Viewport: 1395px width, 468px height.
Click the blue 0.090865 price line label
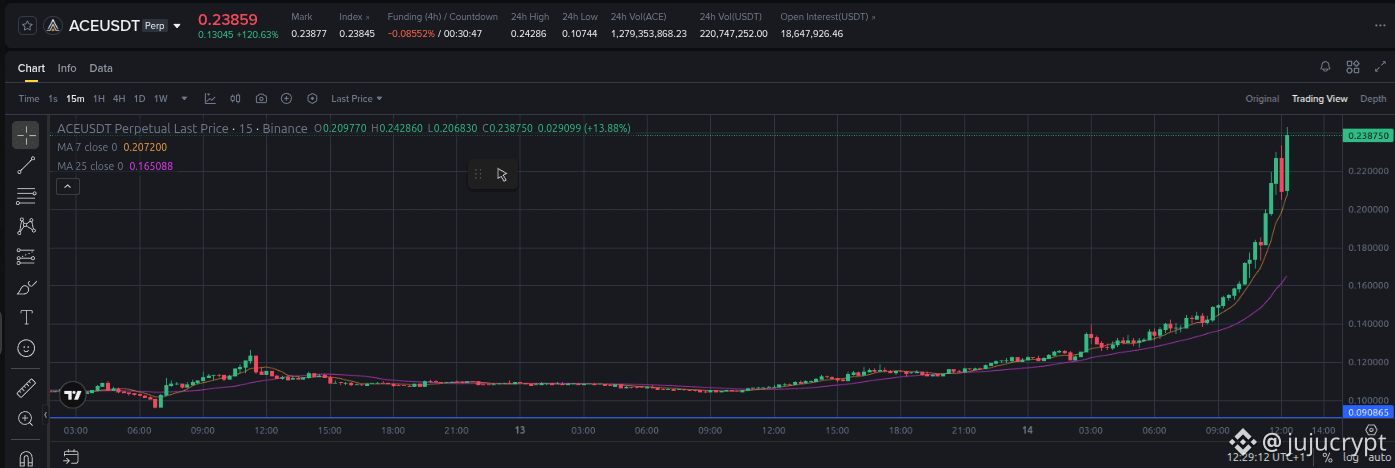[1367, 411]
